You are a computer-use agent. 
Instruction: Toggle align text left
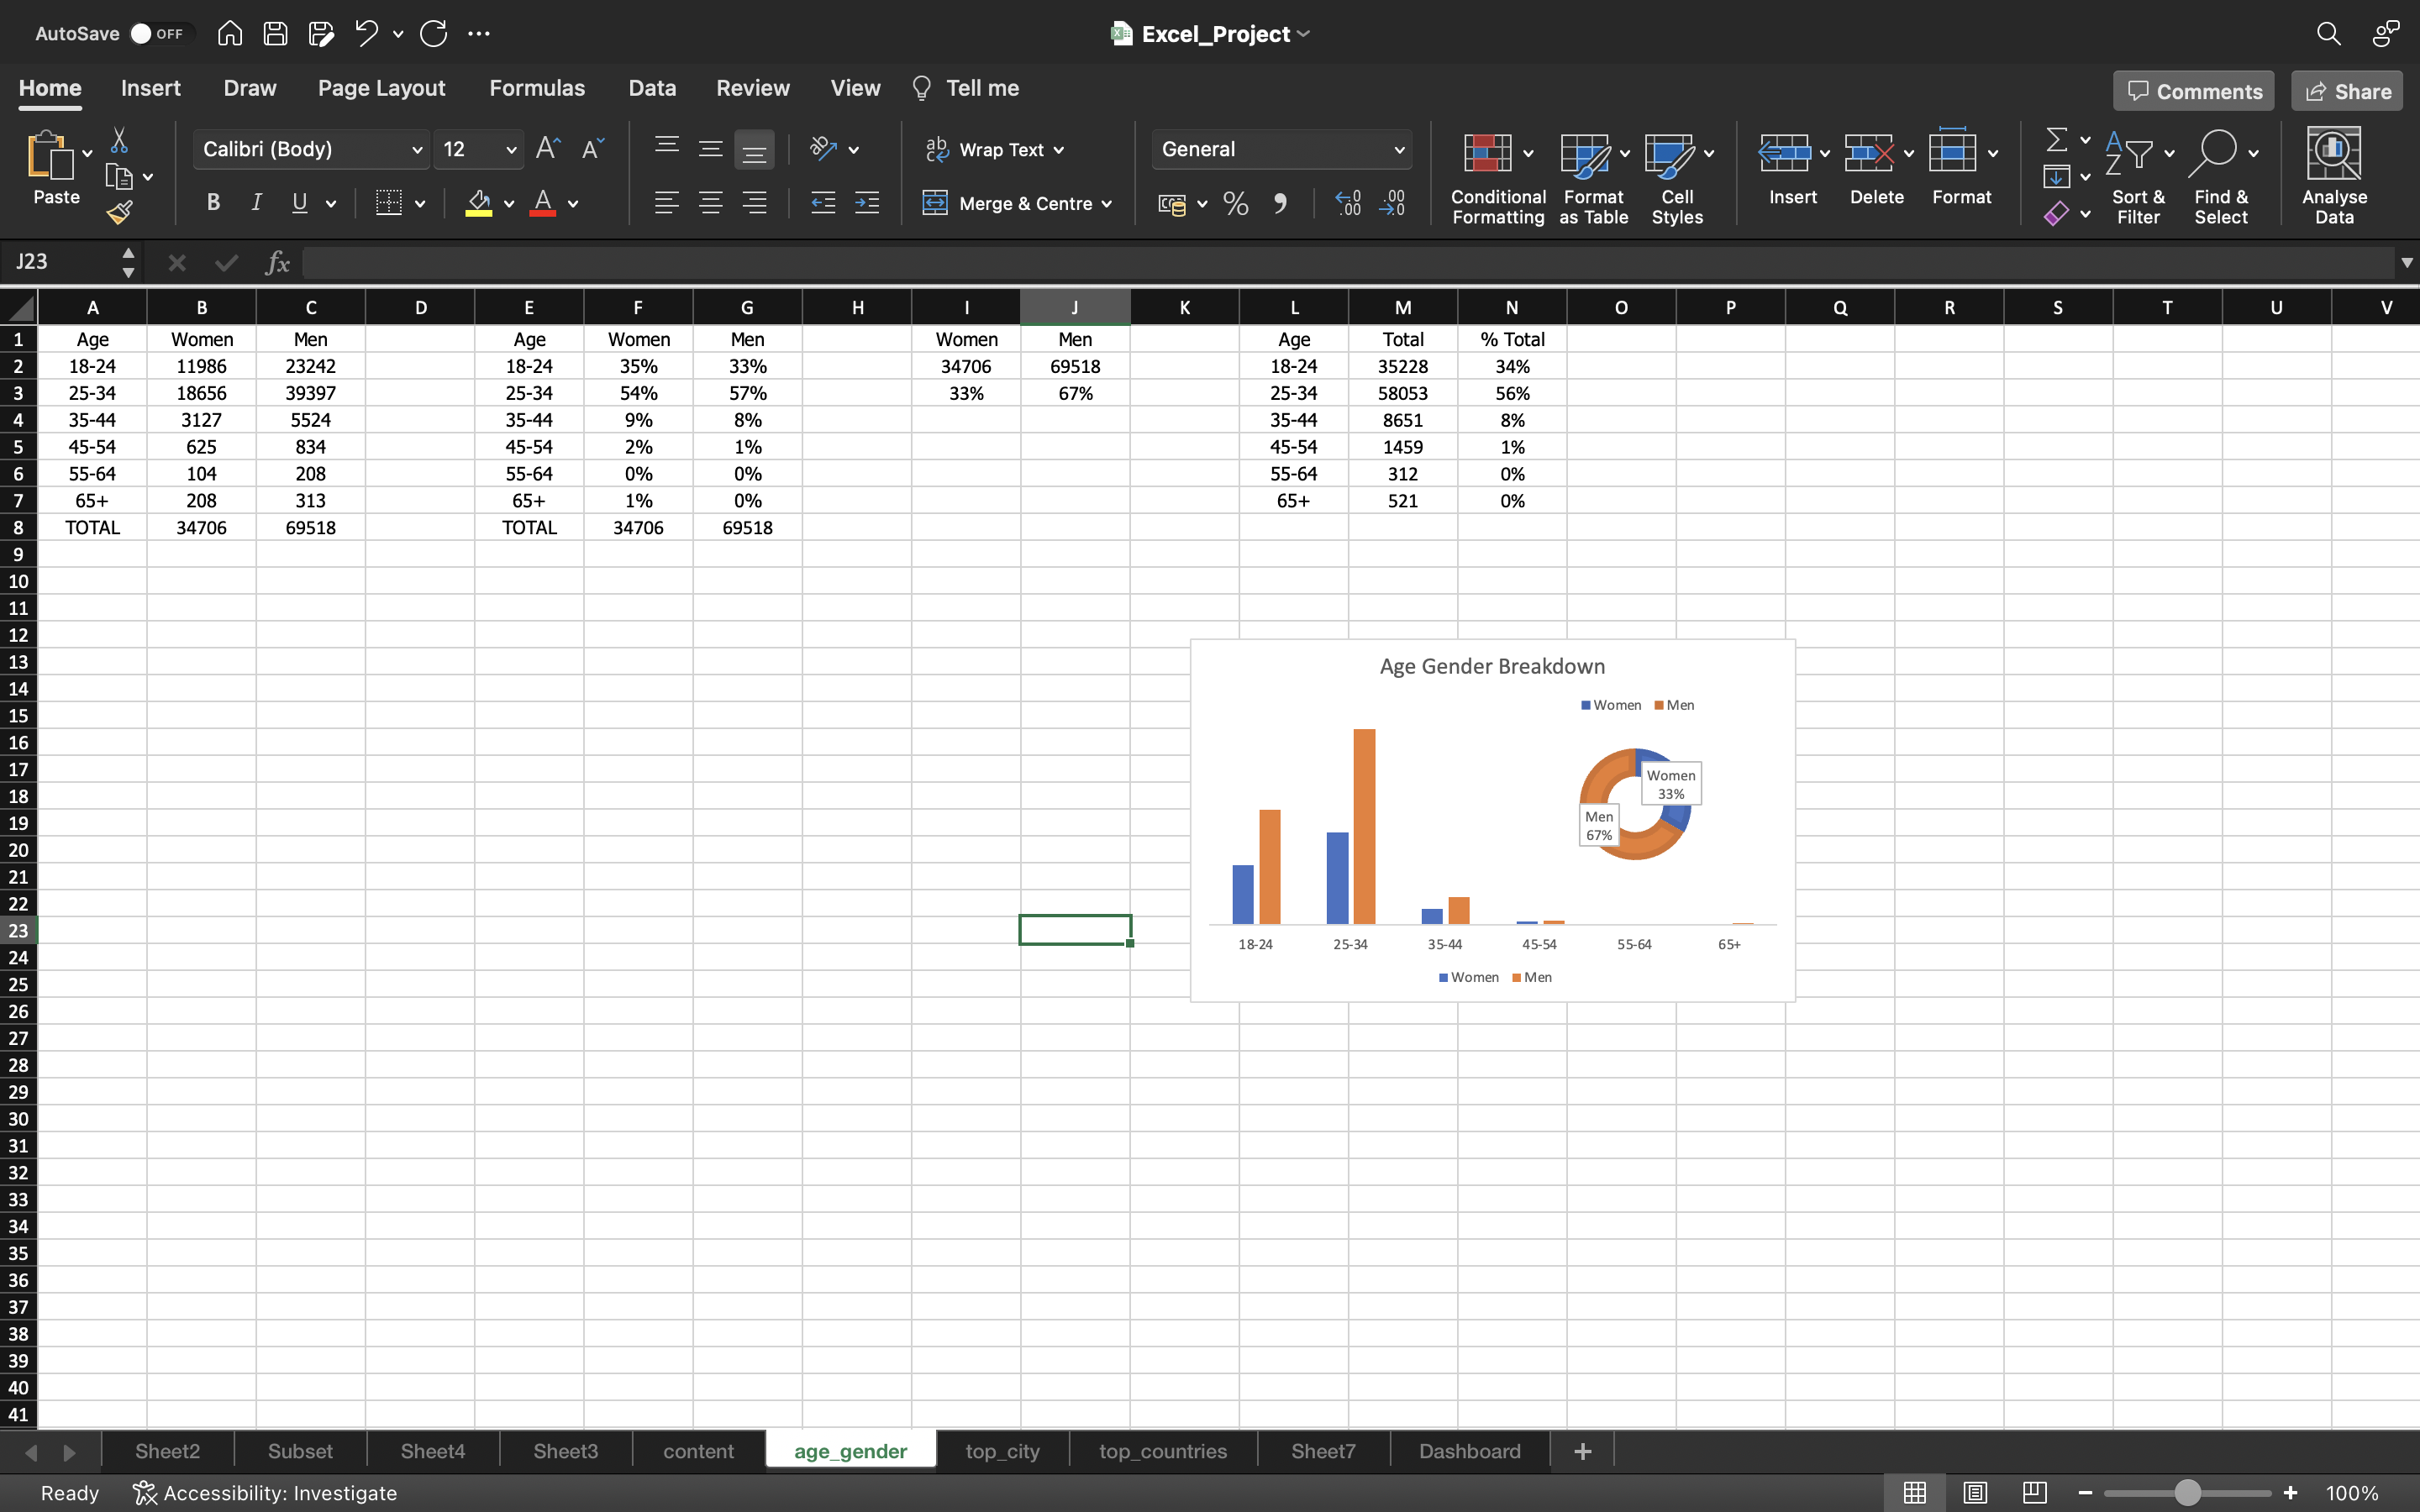pyautogui.click(x=666, y=203)
